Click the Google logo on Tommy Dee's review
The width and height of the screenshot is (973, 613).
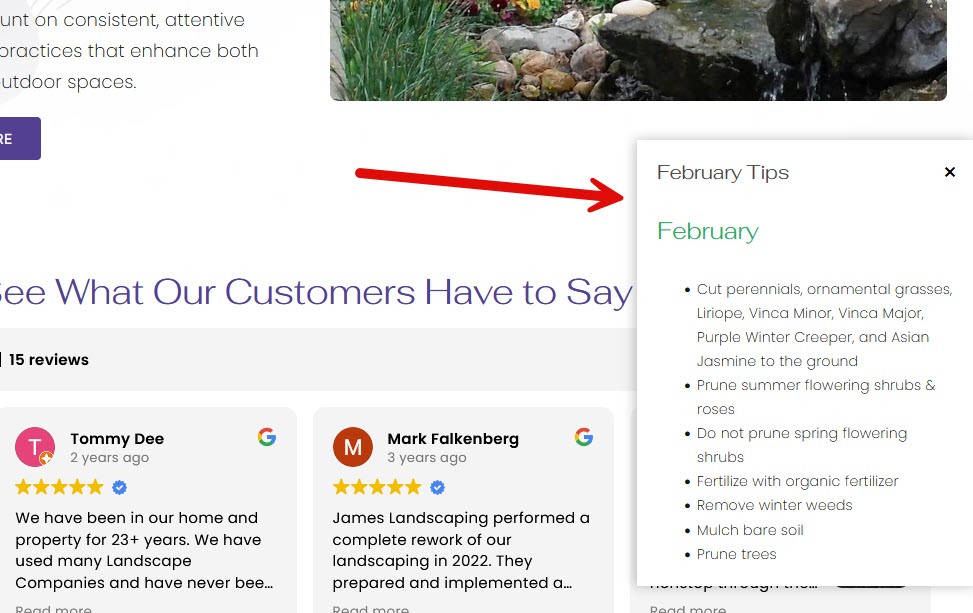[x=266, y=437]
